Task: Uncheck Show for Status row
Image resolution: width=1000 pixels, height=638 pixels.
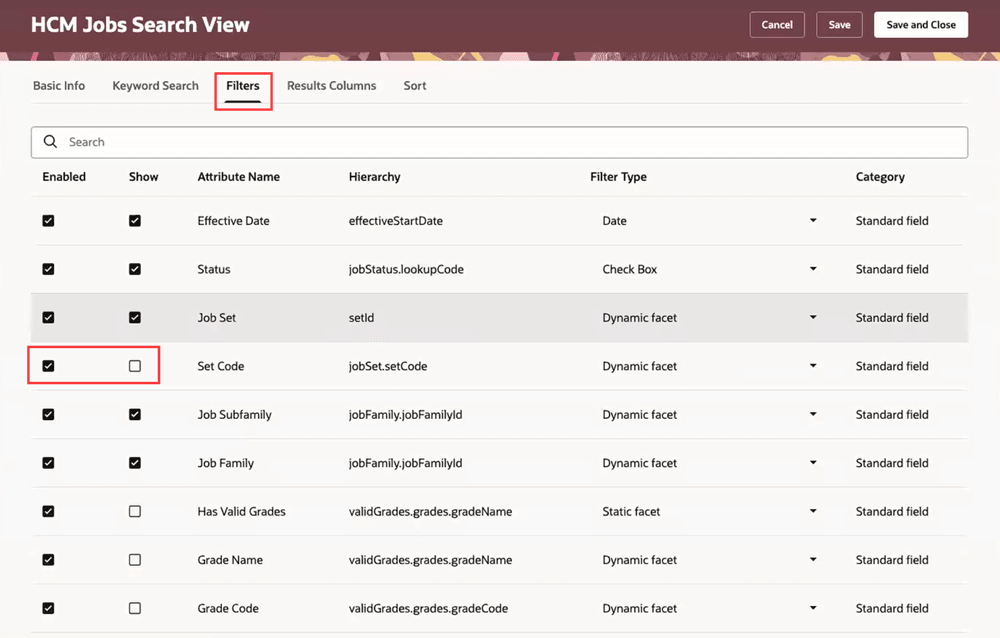Action: 135,269
